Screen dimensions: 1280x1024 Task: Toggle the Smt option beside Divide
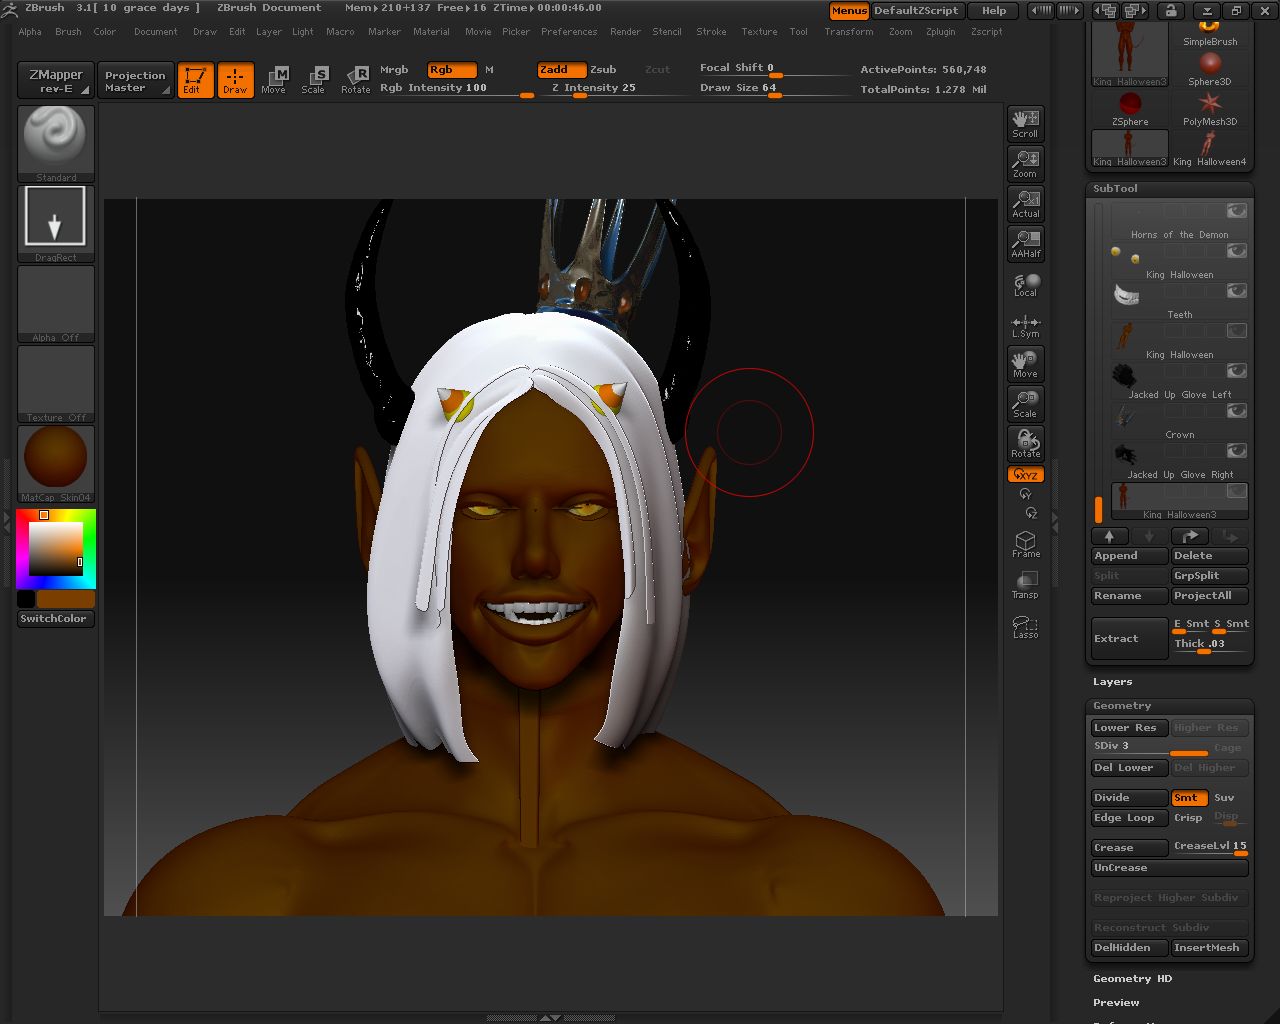pos(1187,798)
